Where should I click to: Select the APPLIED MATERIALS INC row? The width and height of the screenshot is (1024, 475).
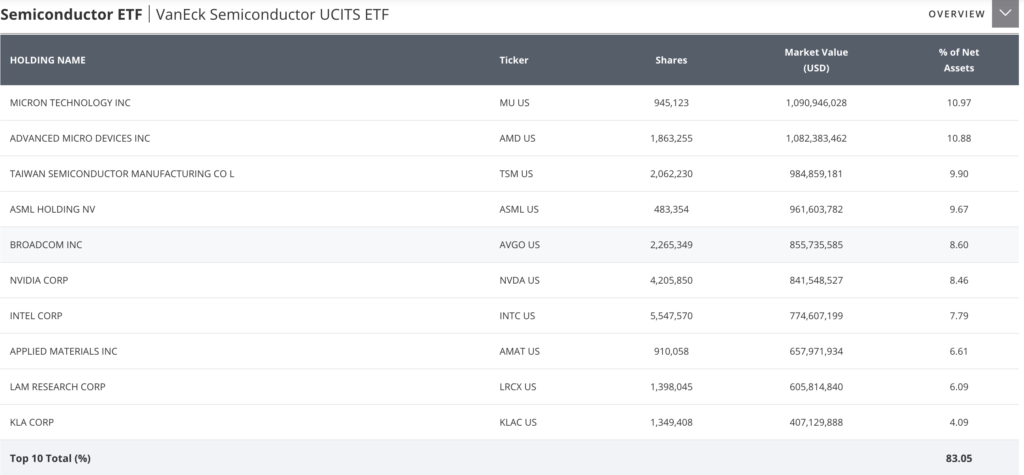509,351
